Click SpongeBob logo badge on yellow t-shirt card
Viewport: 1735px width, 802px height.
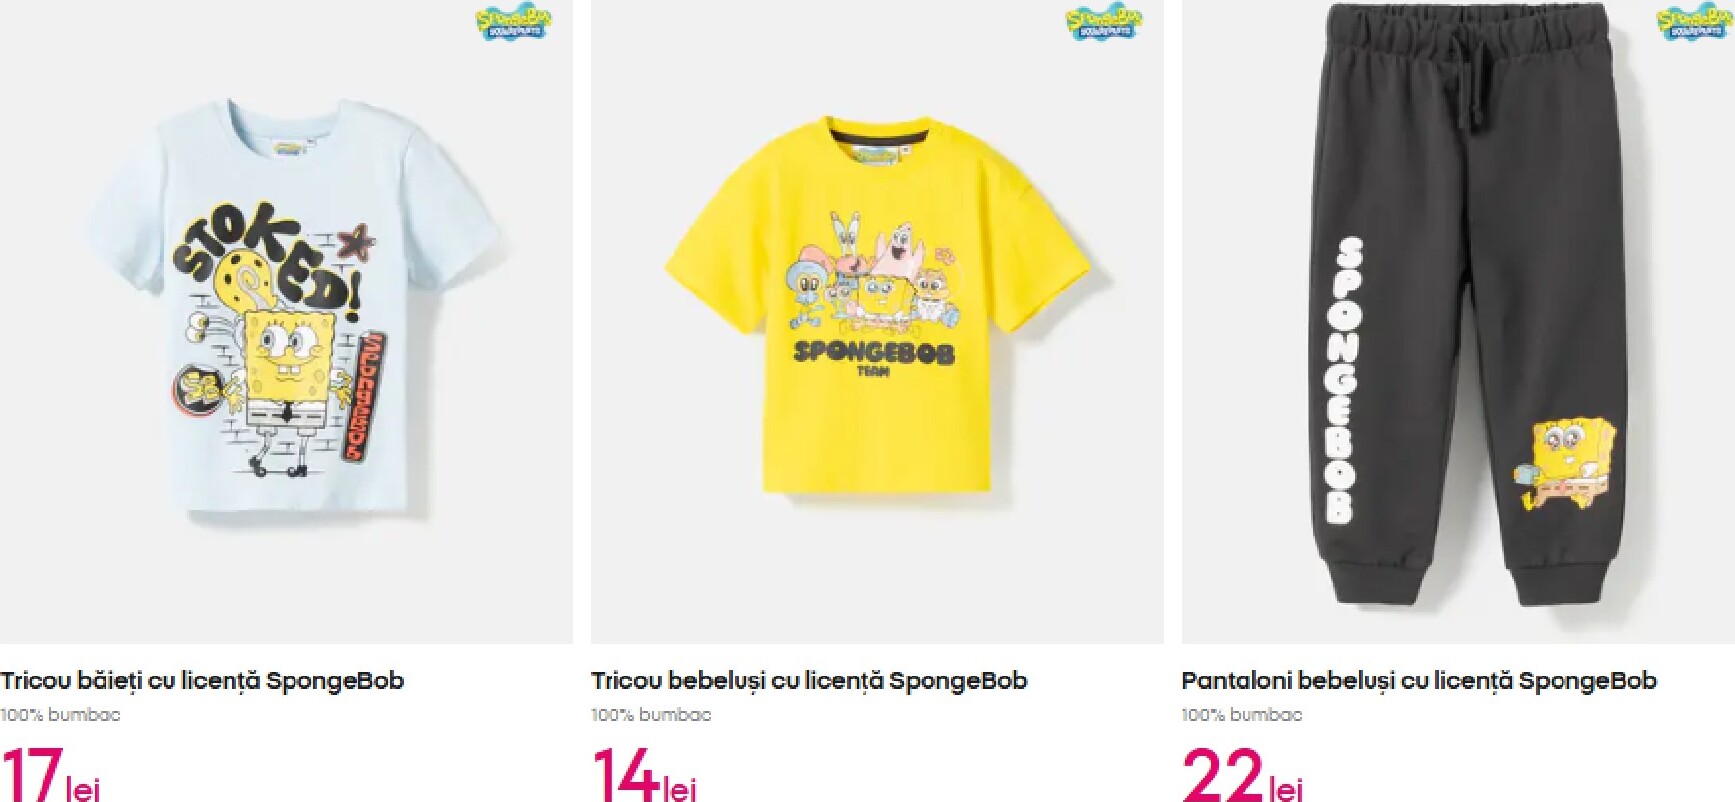pyautogui.click(x=1104, y=23)
